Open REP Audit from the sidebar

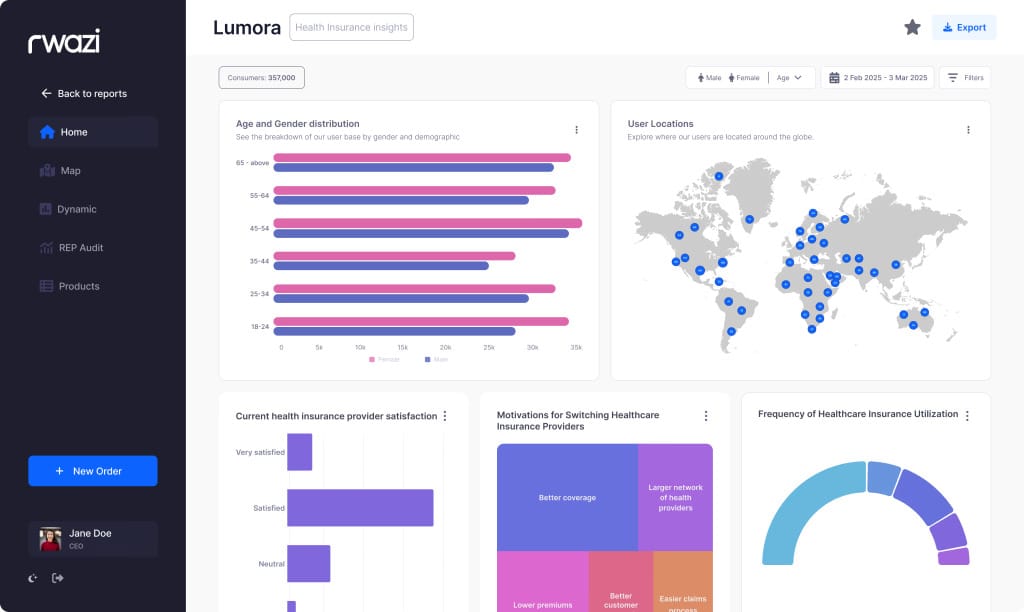[x=80, y=248]
